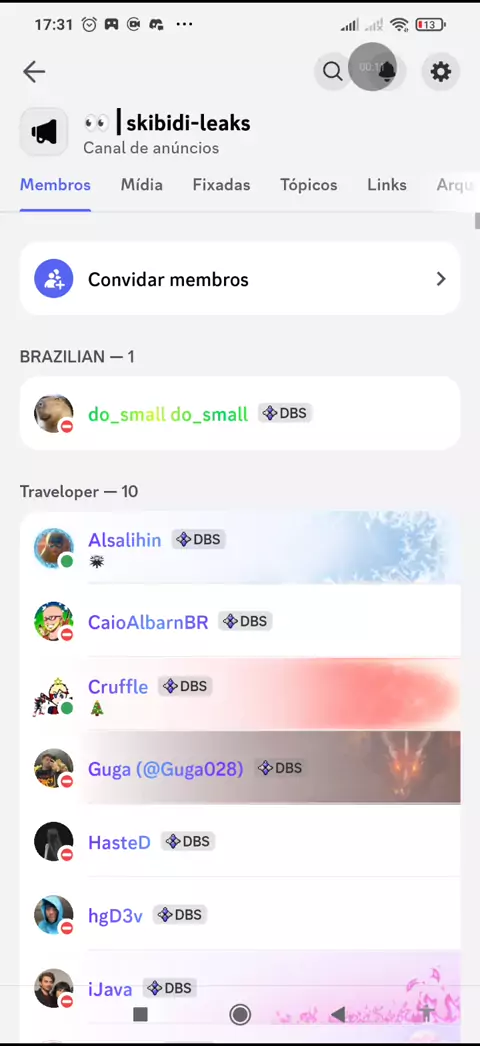Screen dimensions: 480x1046
Task: Tap Android home circle button
Action: coord(240,1014)
